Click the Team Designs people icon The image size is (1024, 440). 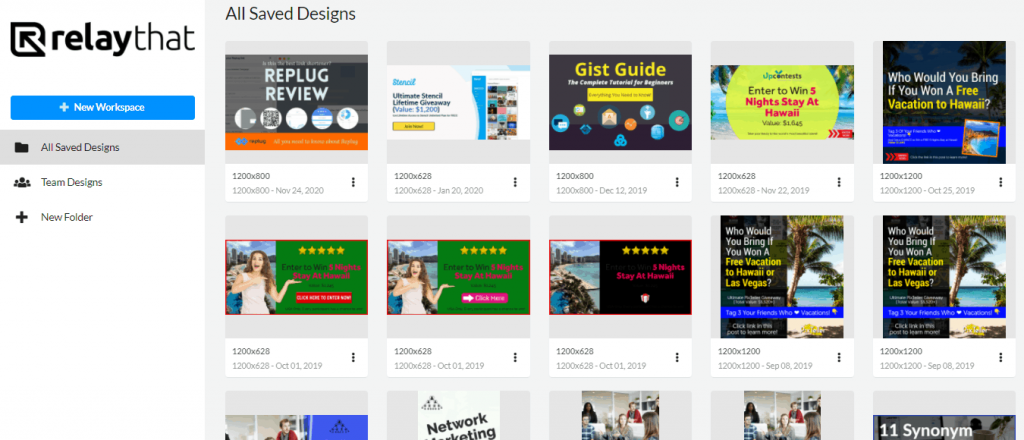click(x=22, y=182)
